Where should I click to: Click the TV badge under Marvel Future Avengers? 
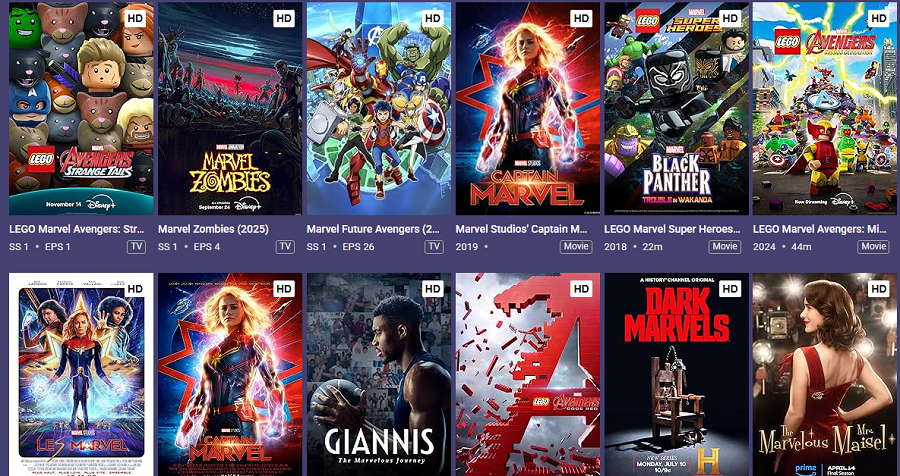pyautogui.click(x=434, y=247)
